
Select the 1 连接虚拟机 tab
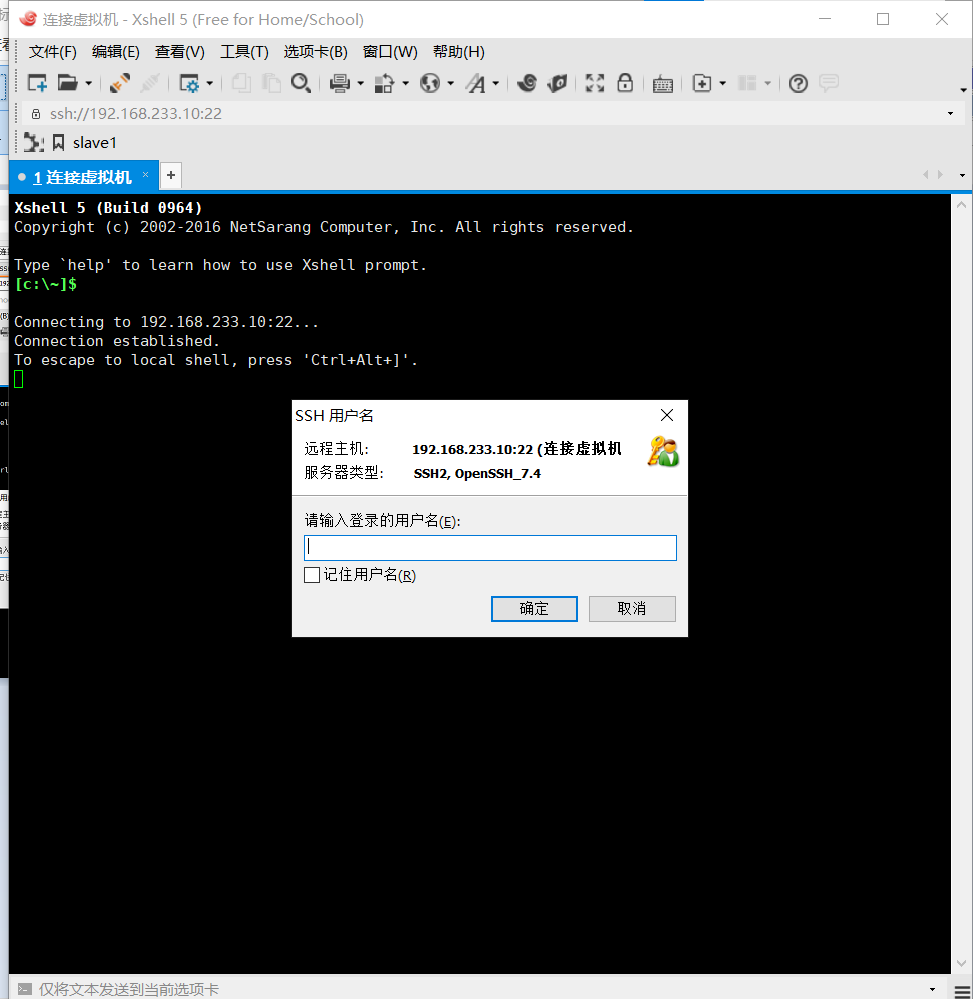(x=82, y=177)
